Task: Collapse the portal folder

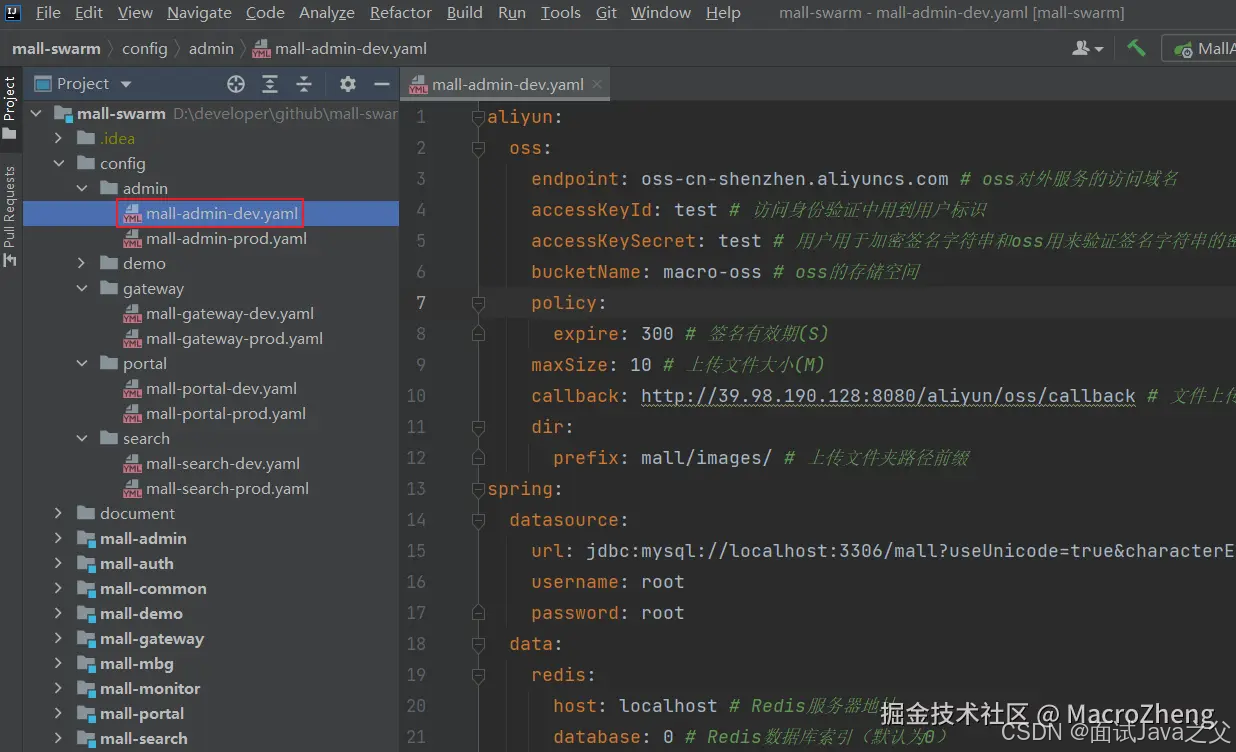Action: 82,363
